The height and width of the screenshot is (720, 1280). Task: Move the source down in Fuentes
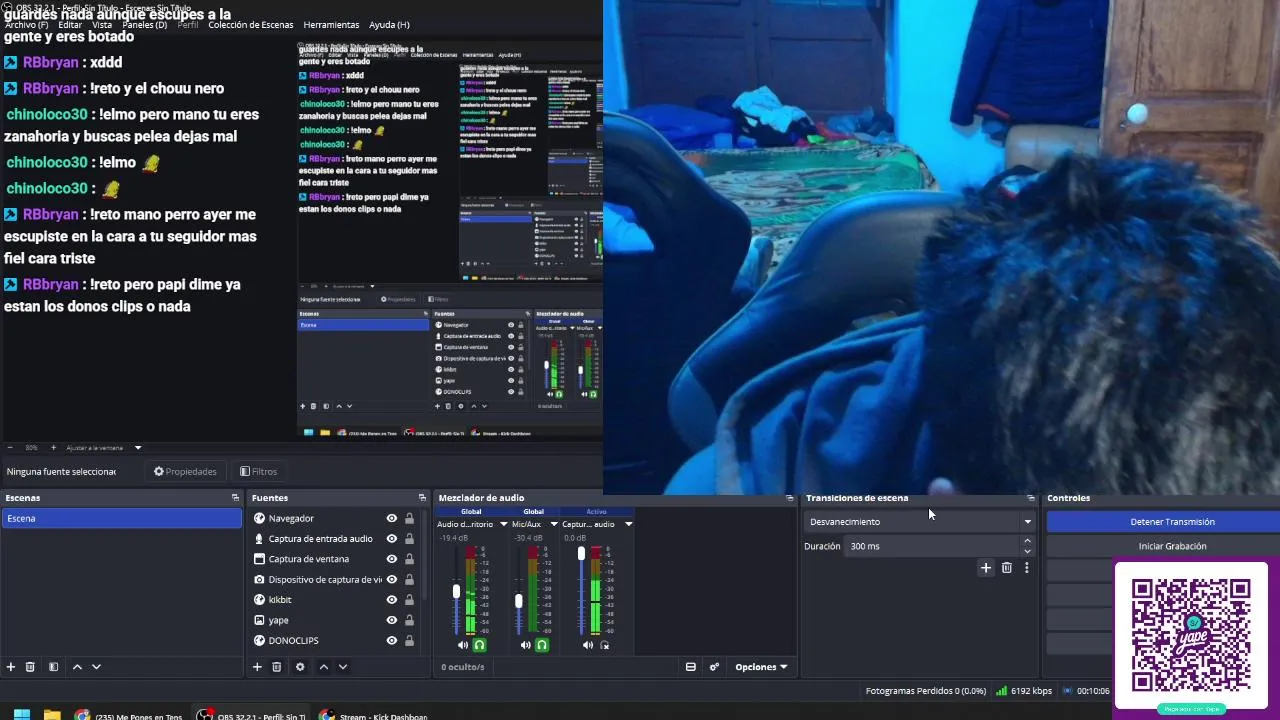click(343, 667)
